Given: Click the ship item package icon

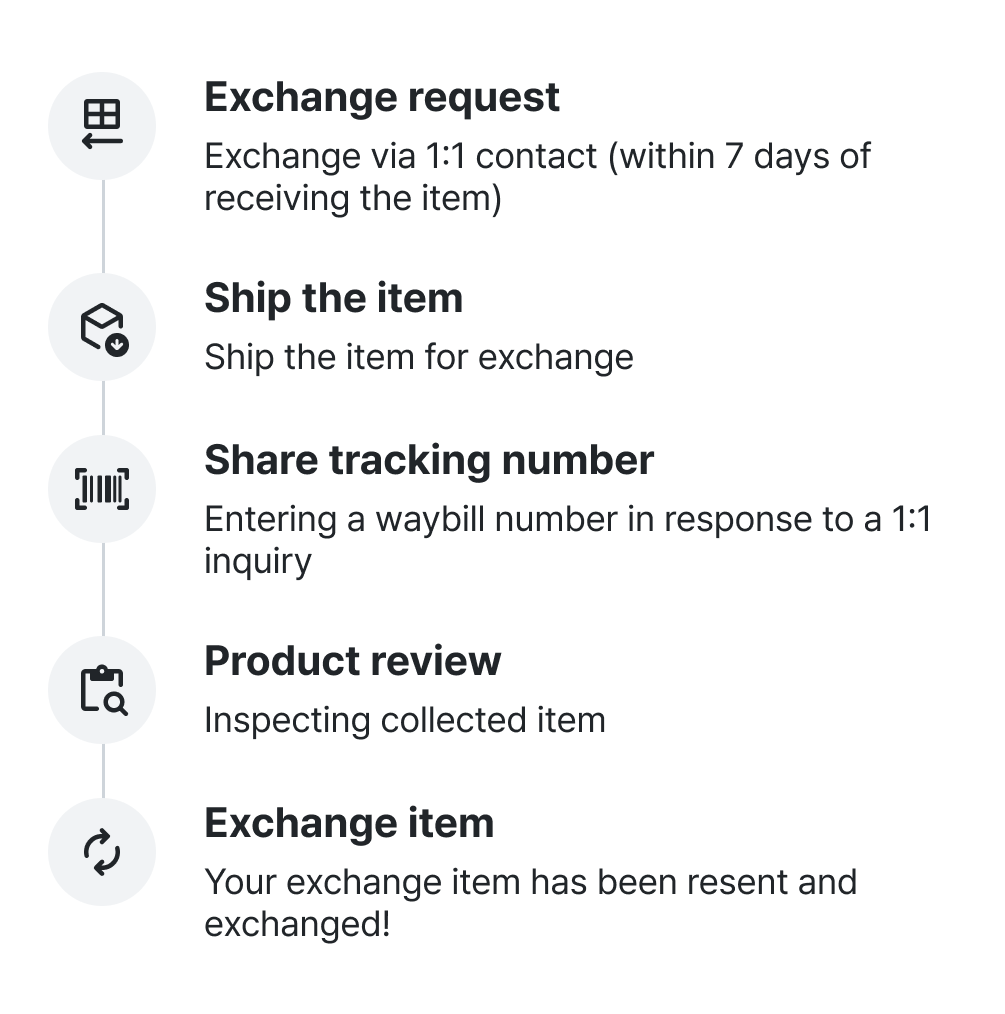Looking at the screenshot, I should [x=102, y=327].
